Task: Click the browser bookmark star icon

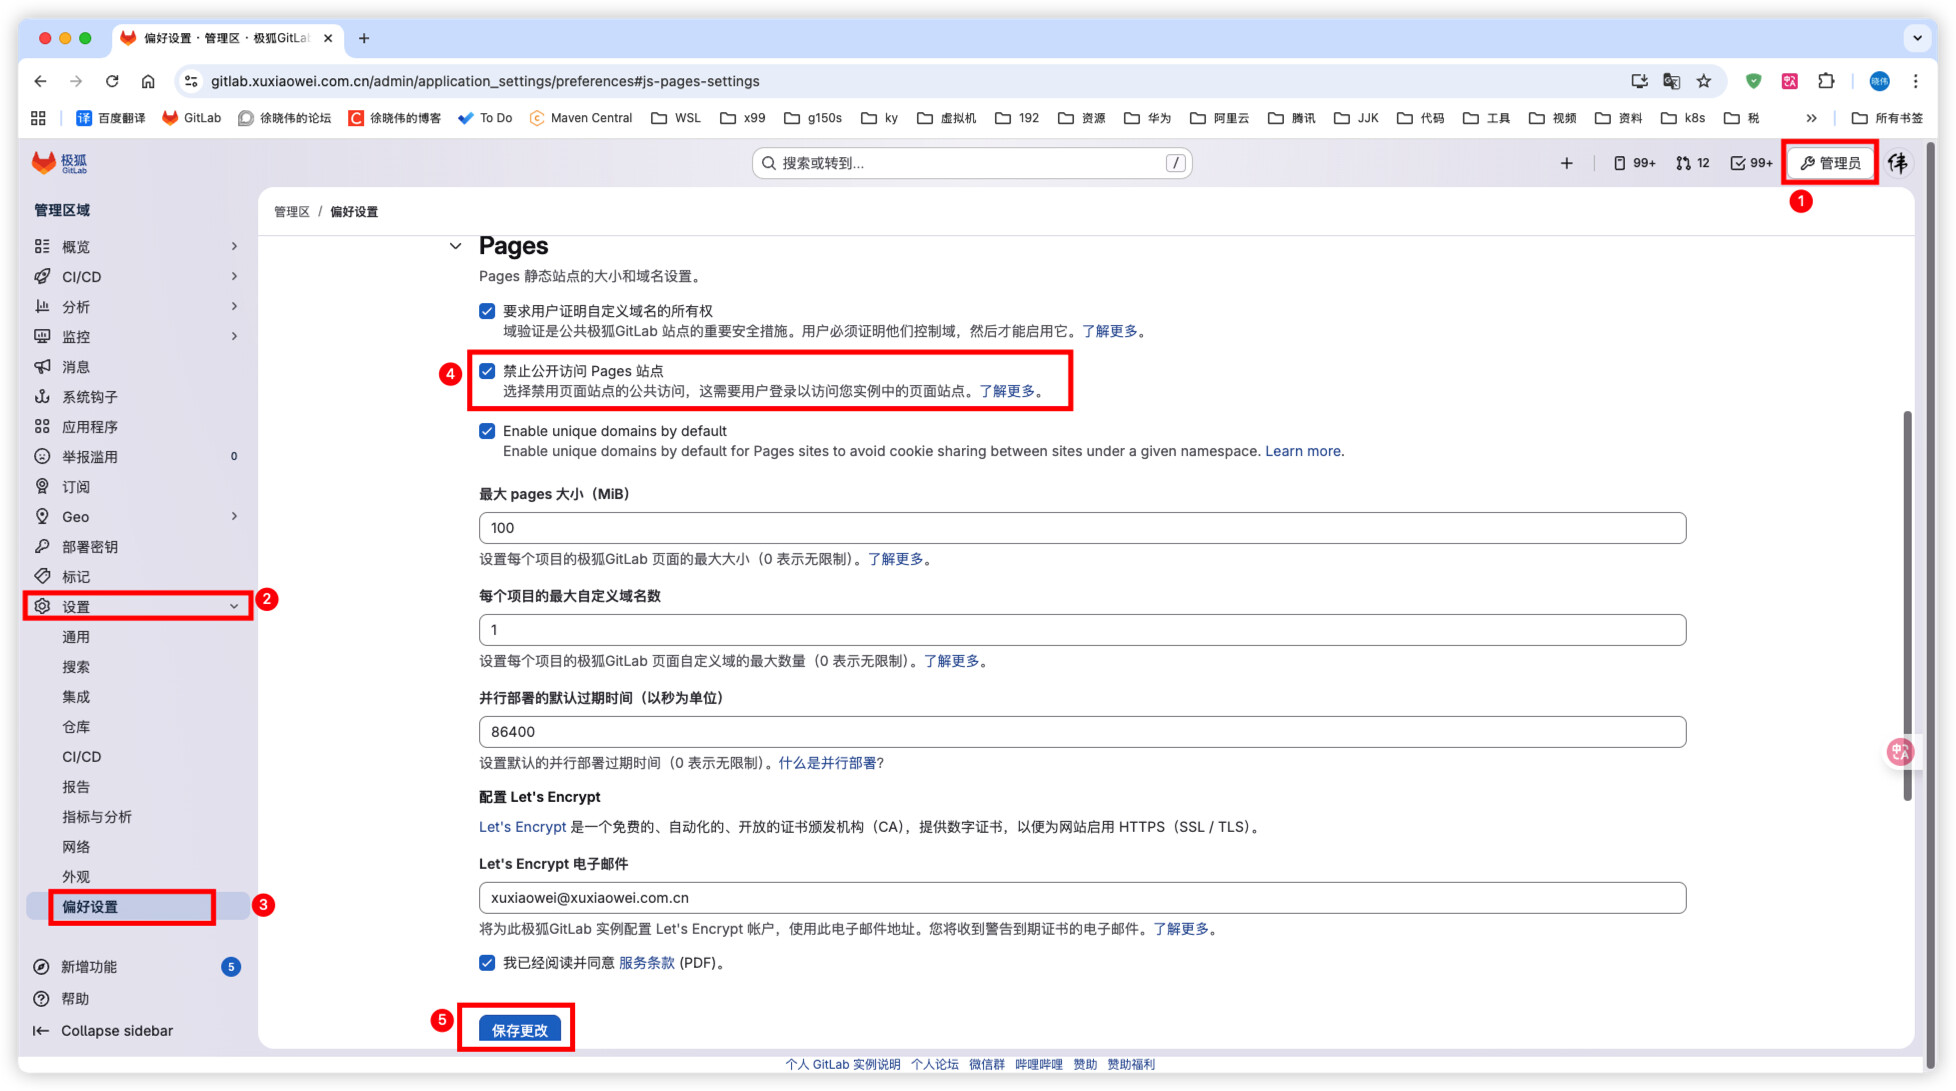Action: coord(1704,81)
